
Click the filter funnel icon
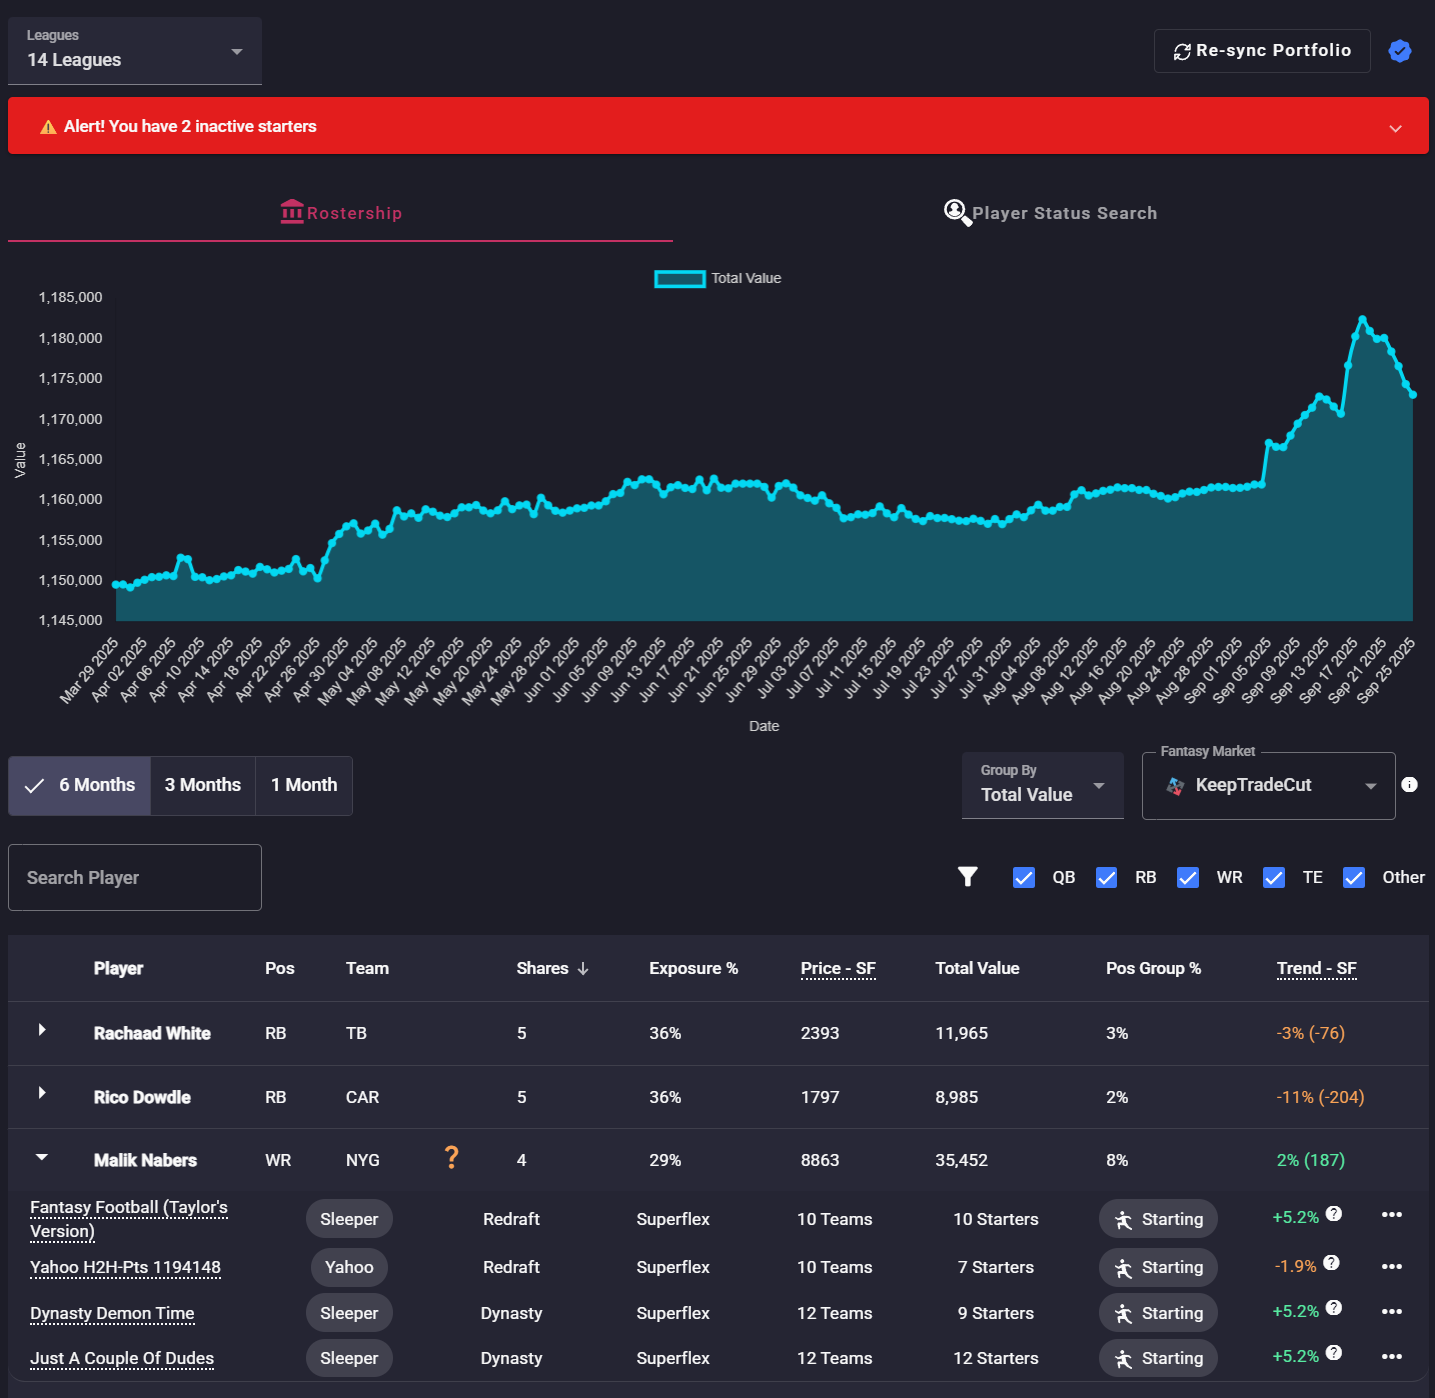967,877
